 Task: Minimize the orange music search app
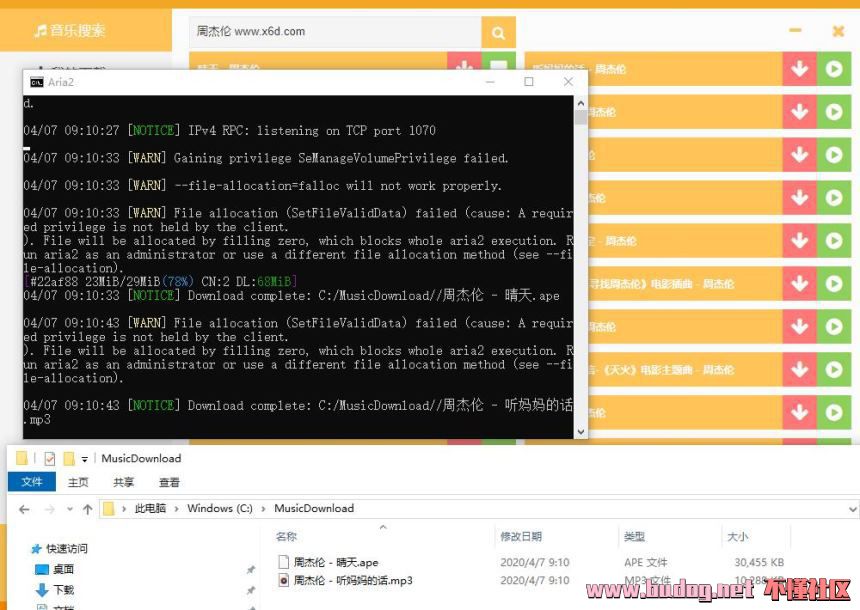[795, 31]
